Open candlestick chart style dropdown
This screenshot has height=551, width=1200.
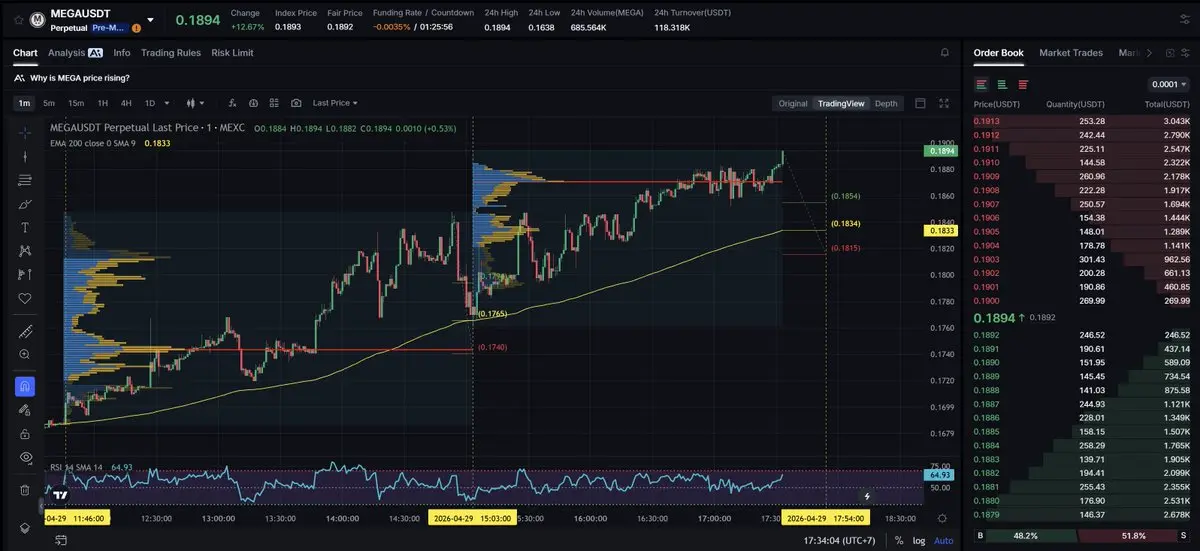click(x=195, y=103)
